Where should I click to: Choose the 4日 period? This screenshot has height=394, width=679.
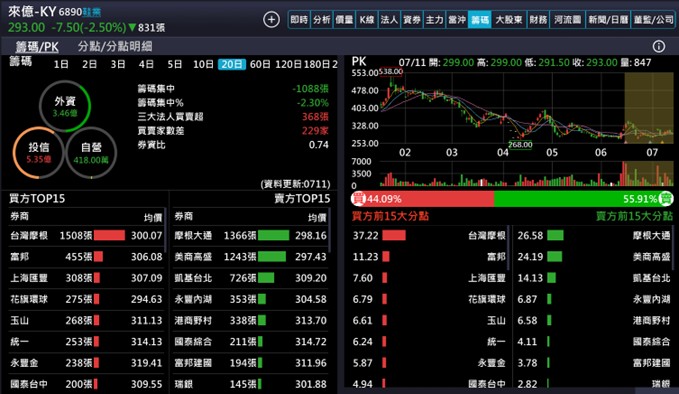pos(146,65)
